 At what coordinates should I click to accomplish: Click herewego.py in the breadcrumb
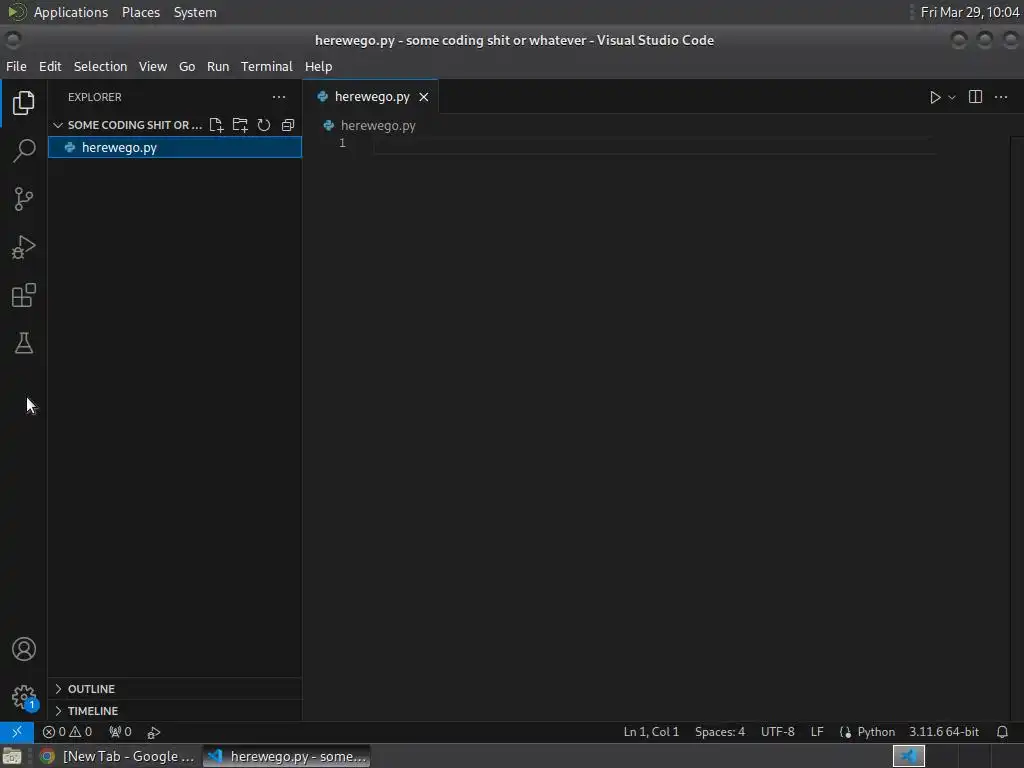point(377,125)
